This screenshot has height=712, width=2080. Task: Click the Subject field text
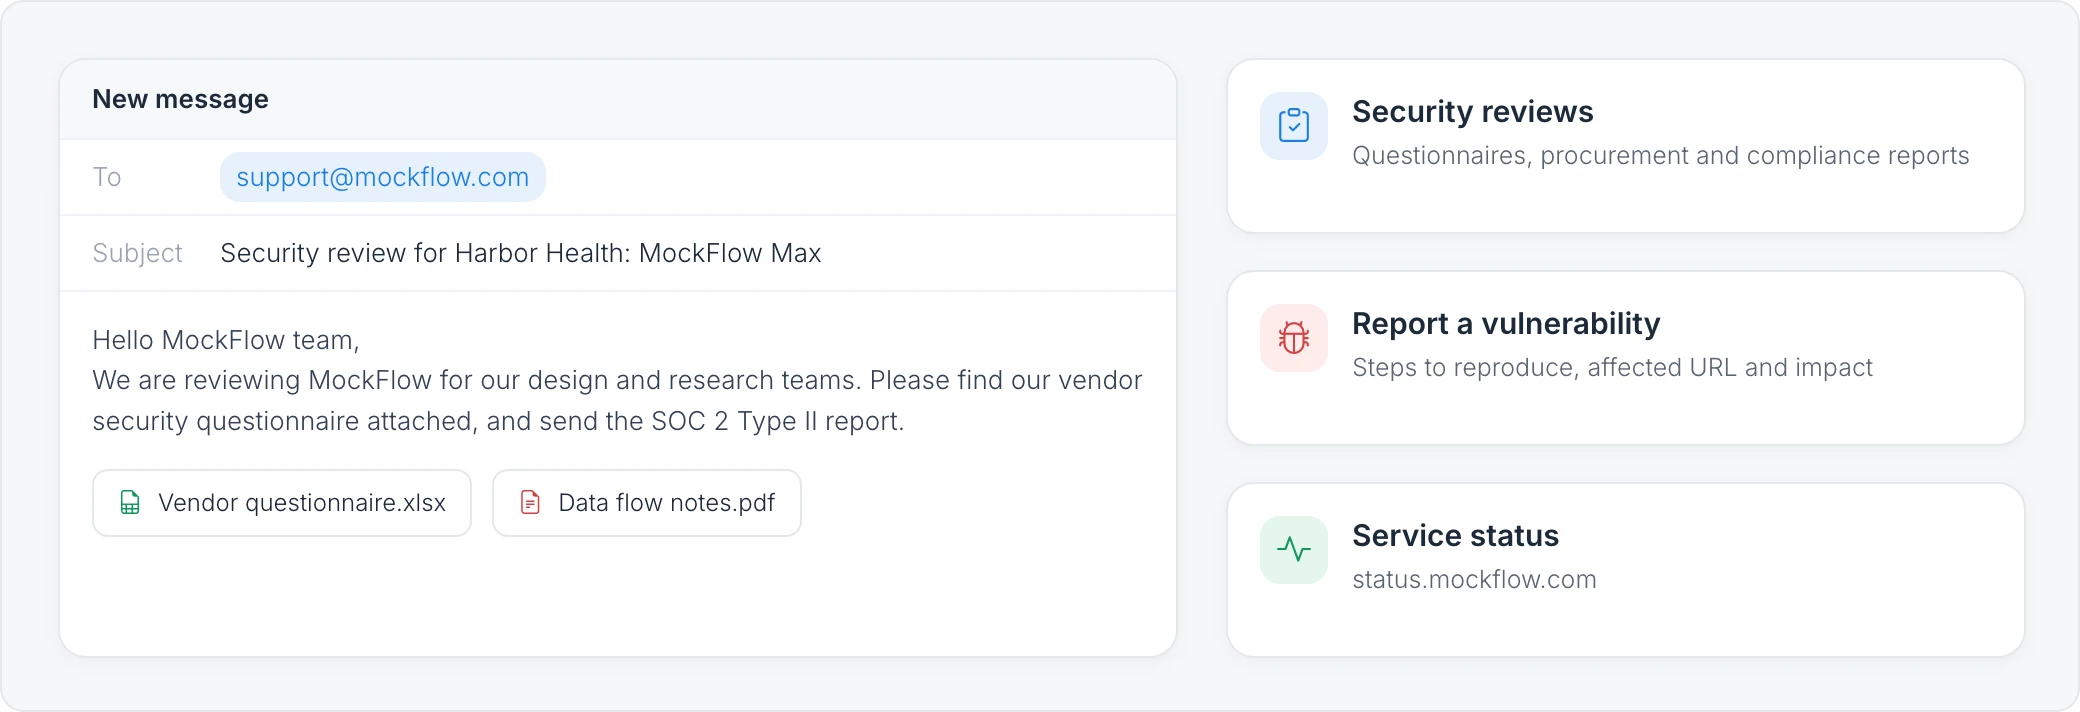(x=521, y=253)
